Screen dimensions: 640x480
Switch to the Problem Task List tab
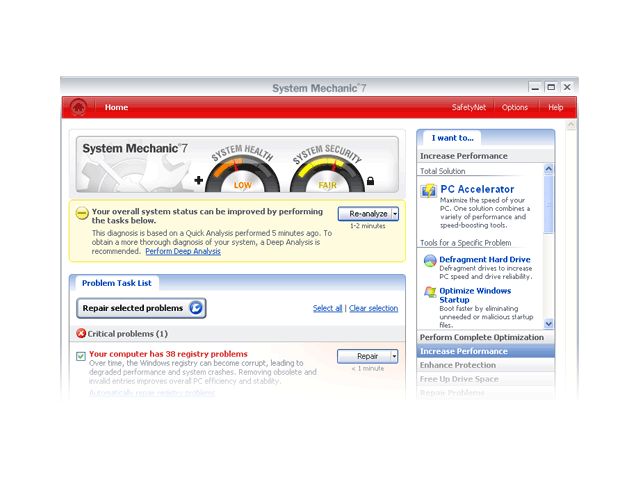(x=116, y=283)
